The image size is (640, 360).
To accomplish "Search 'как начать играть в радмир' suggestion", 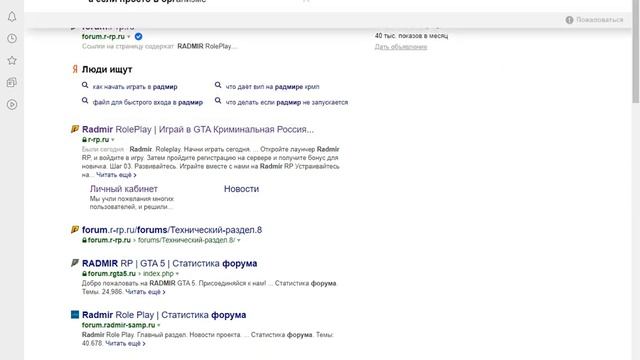I will tap(135, 87).
